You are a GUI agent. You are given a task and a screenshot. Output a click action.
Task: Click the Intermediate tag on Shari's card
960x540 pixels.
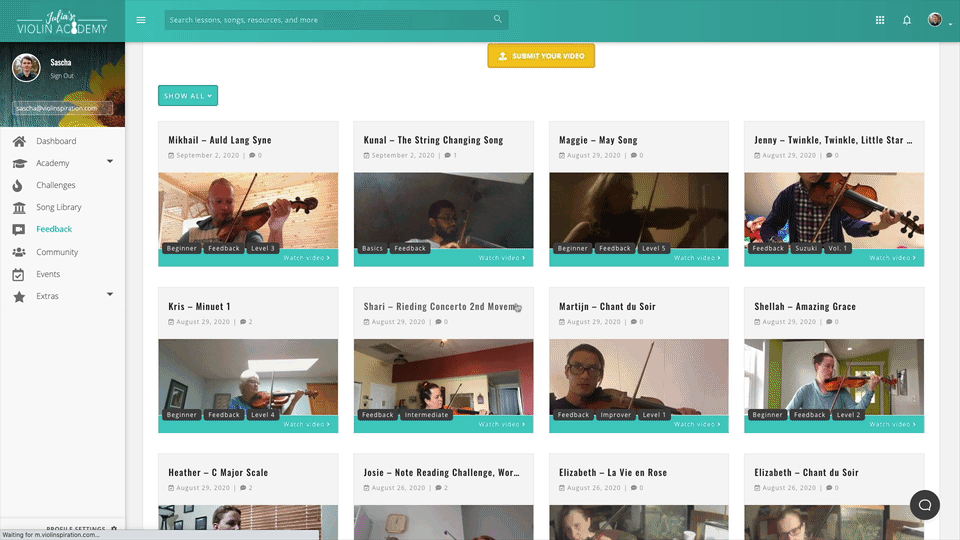pyautogui.click(x=426, y=415)
